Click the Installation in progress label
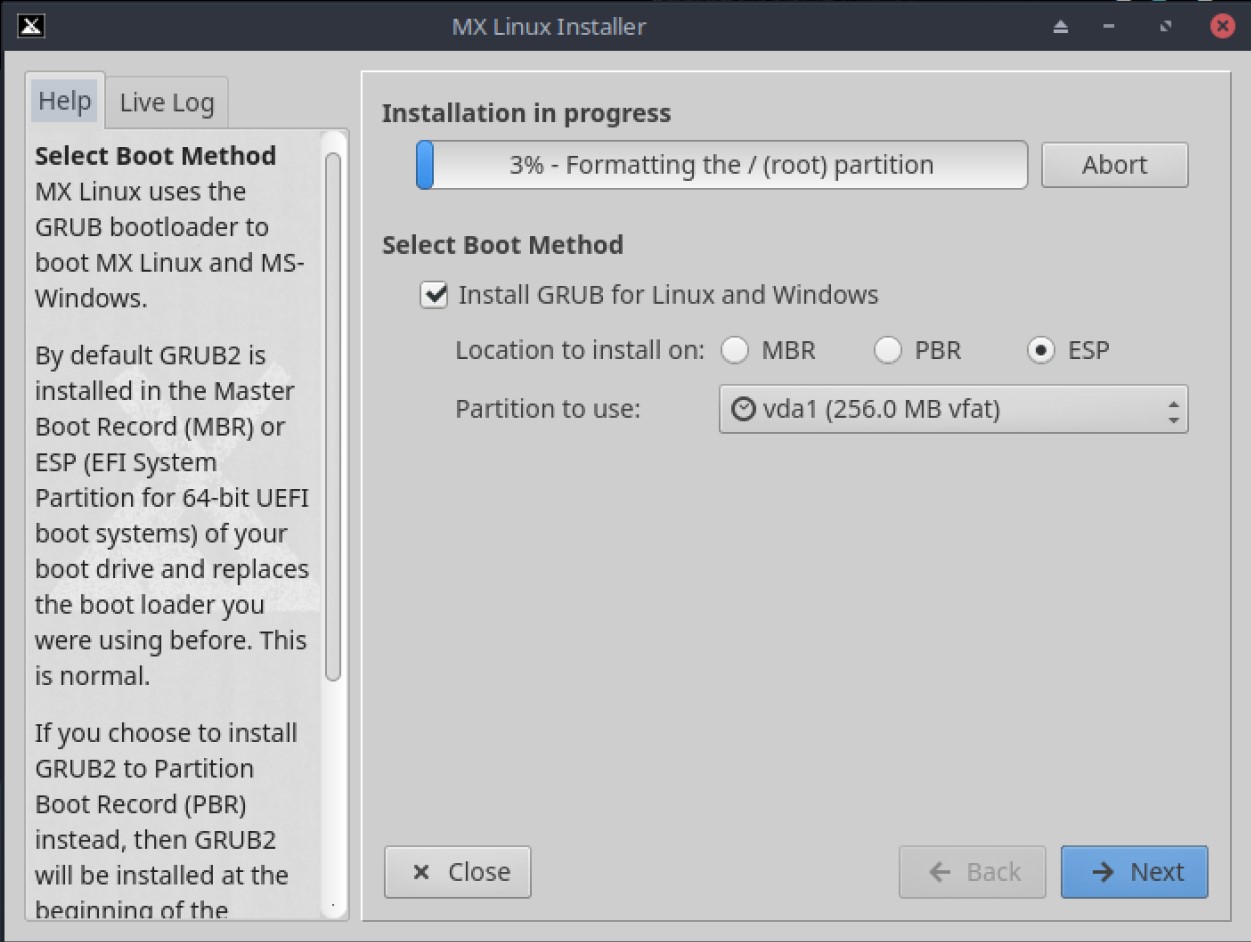The image size is (1251, 942). [526, 113]
